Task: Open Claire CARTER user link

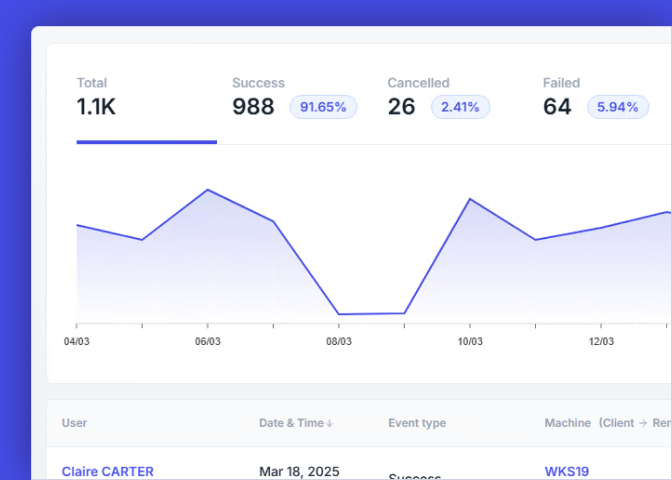Action: point(108,471)
